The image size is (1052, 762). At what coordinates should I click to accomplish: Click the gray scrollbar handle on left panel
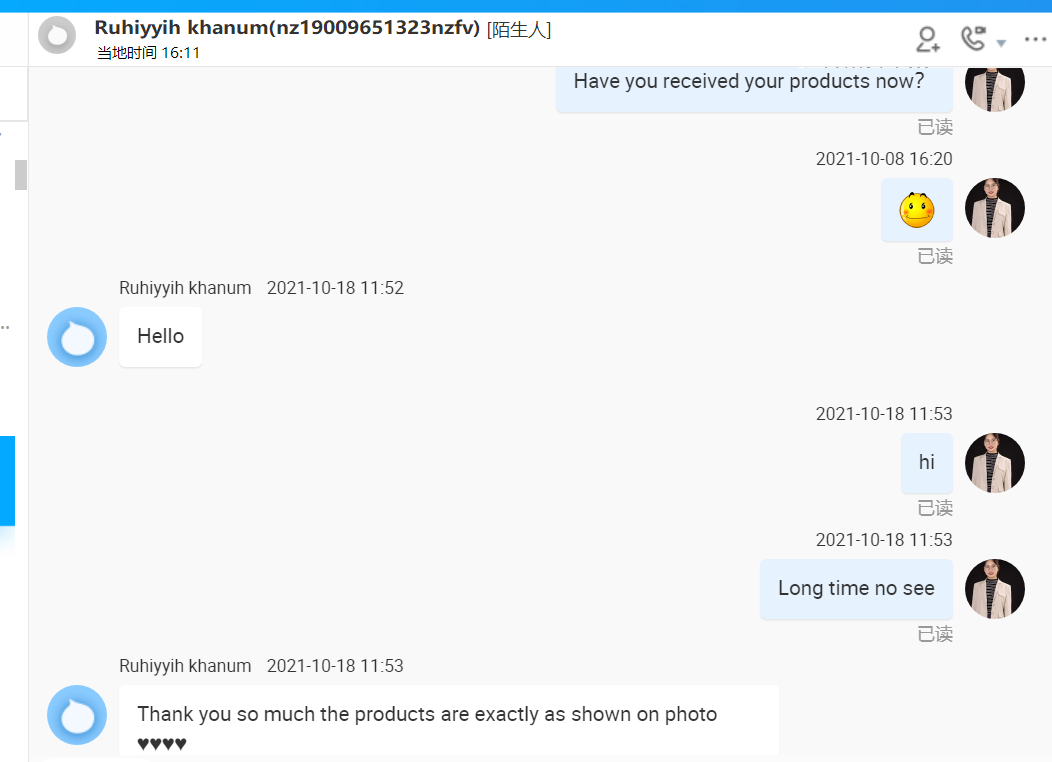pyautogui.click(x=20, y=174)
